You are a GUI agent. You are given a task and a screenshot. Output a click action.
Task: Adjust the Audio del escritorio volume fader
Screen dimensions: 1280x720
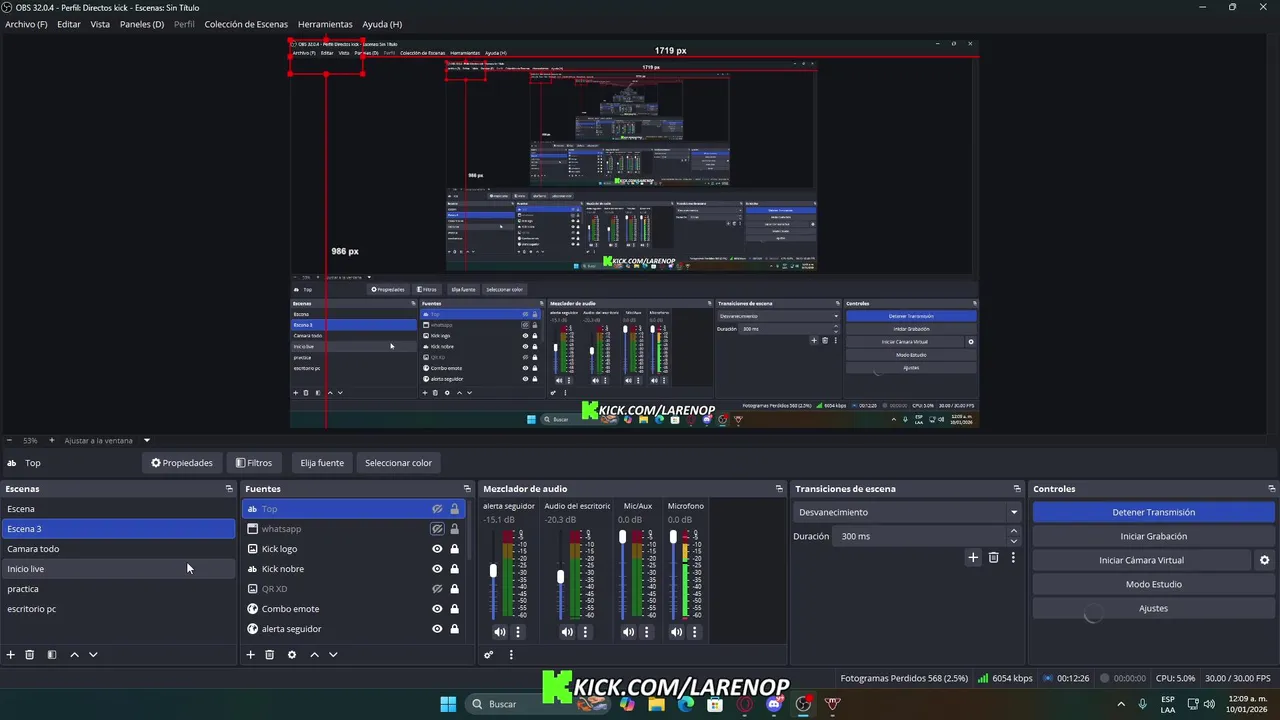[x=560, y=577]
